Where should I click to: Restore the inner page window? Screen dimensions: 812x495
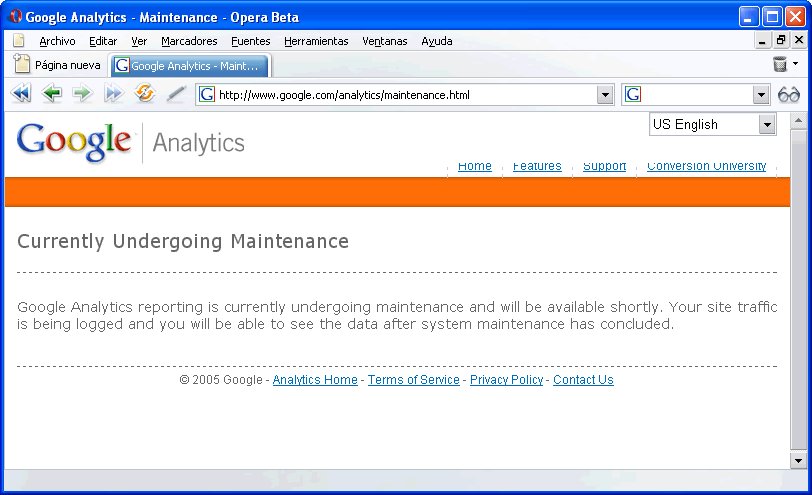coord(780,40)
